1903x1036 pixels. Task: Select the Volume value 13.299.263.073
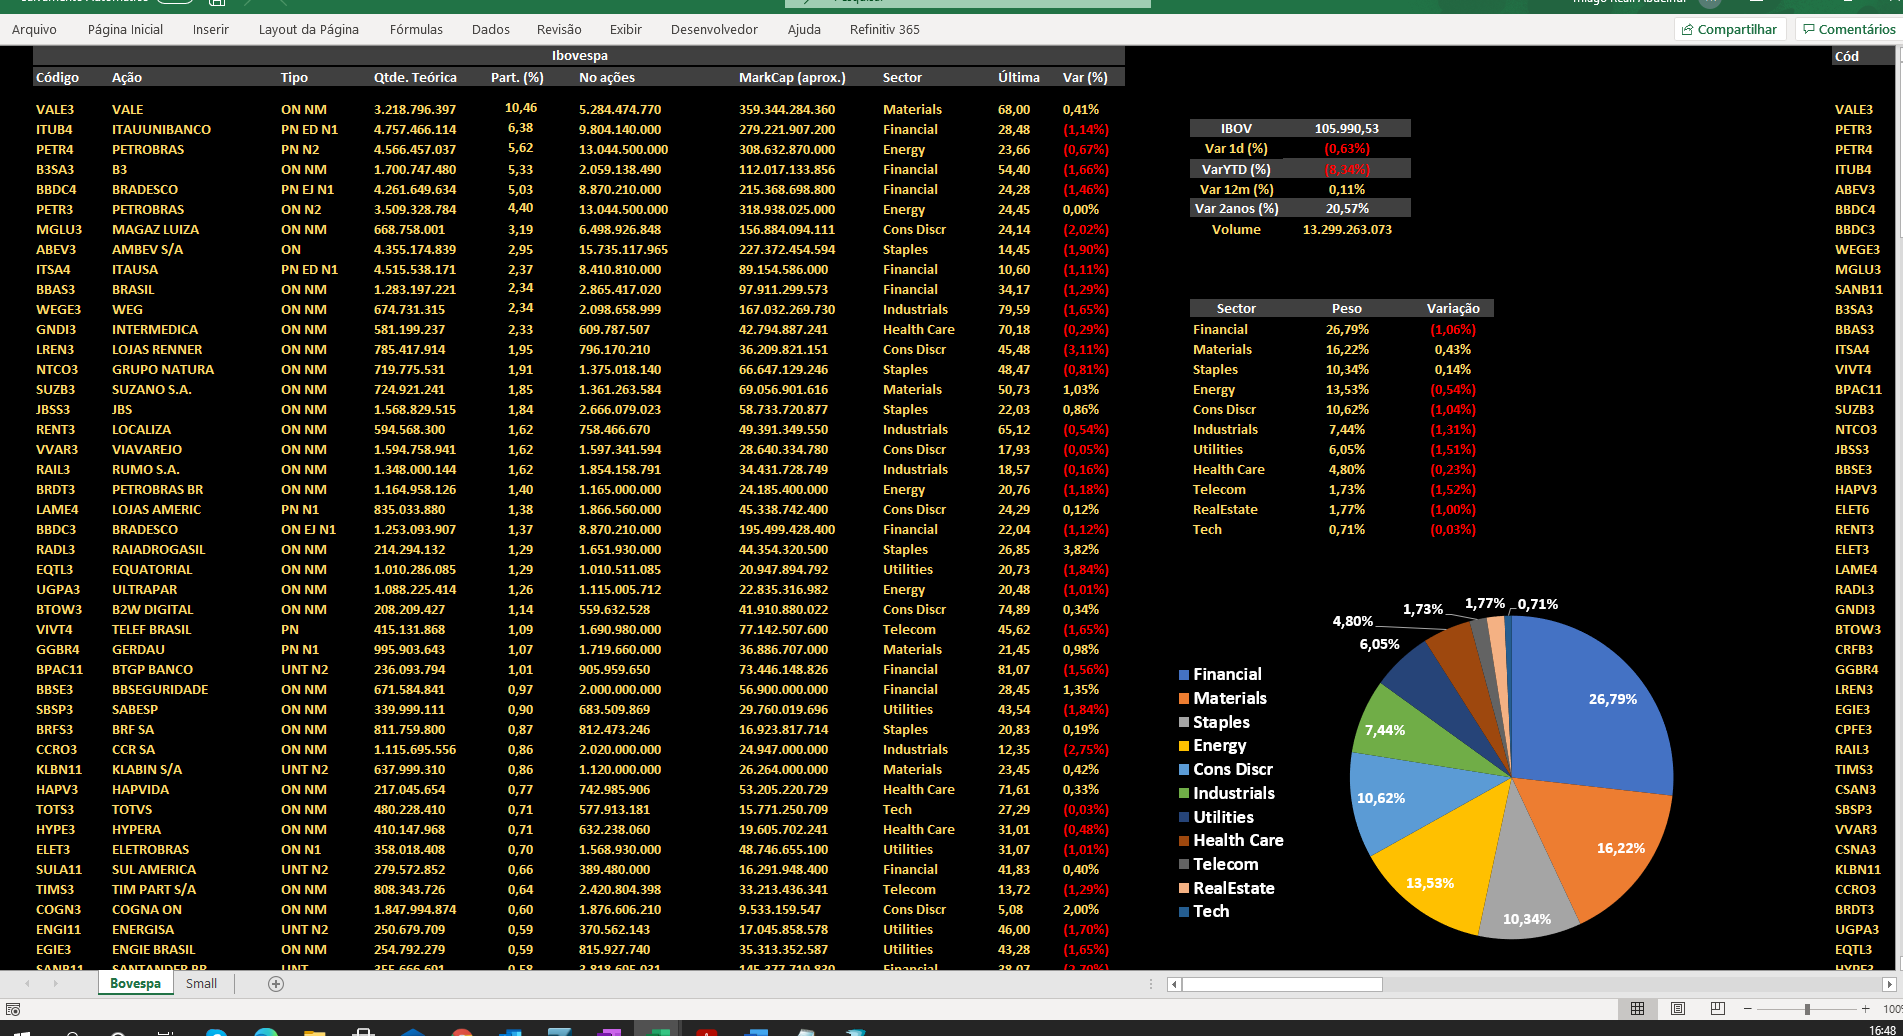point(1346,229)
